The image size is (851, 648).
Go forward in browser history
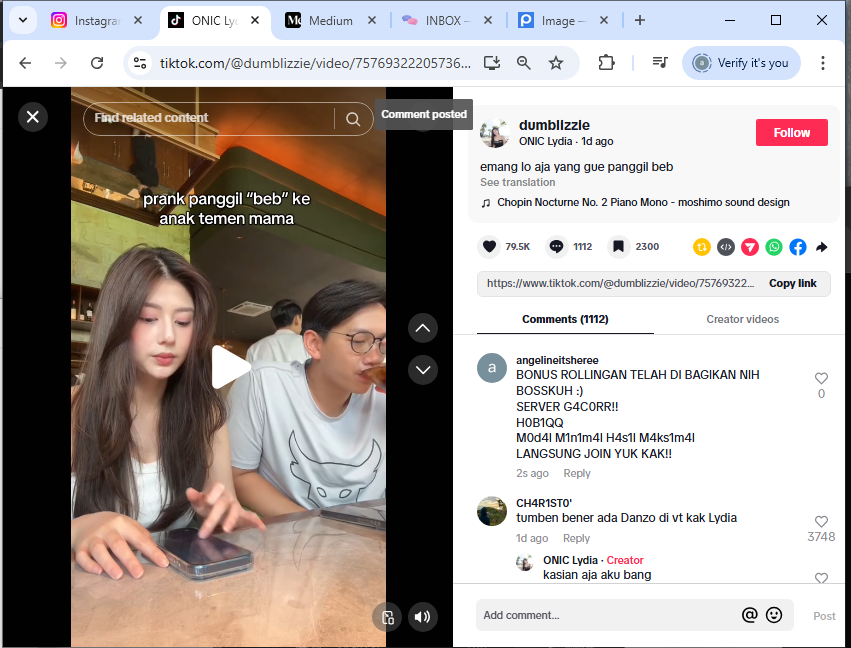pos(61,63)
